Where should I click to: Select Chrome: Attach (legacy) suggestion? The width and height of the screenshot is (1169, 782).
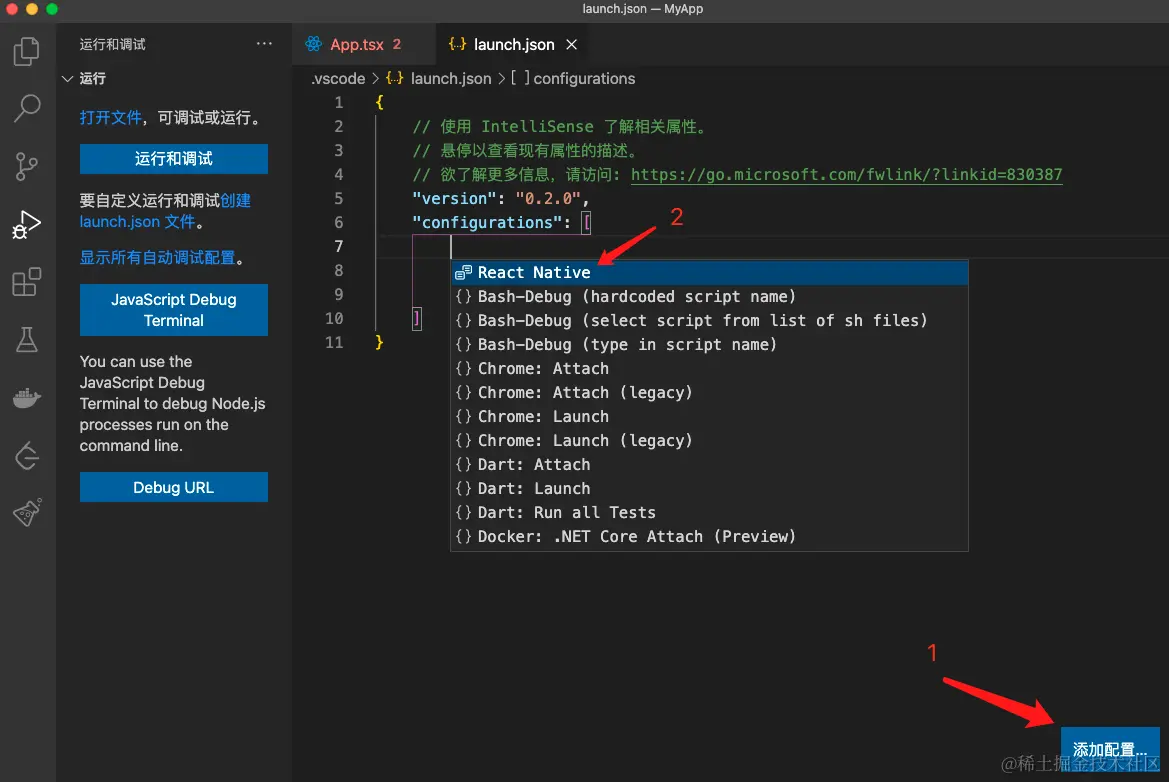pos(709,392)
